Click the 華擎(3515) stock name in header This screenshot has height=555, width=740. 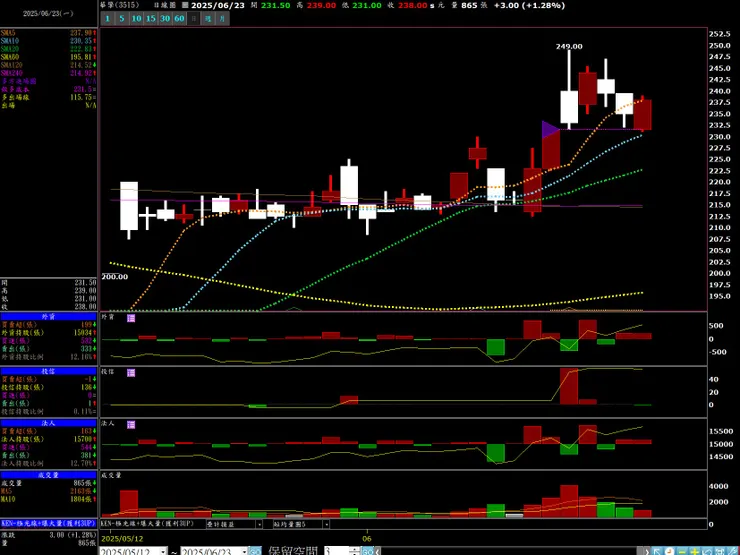[120, 5]
